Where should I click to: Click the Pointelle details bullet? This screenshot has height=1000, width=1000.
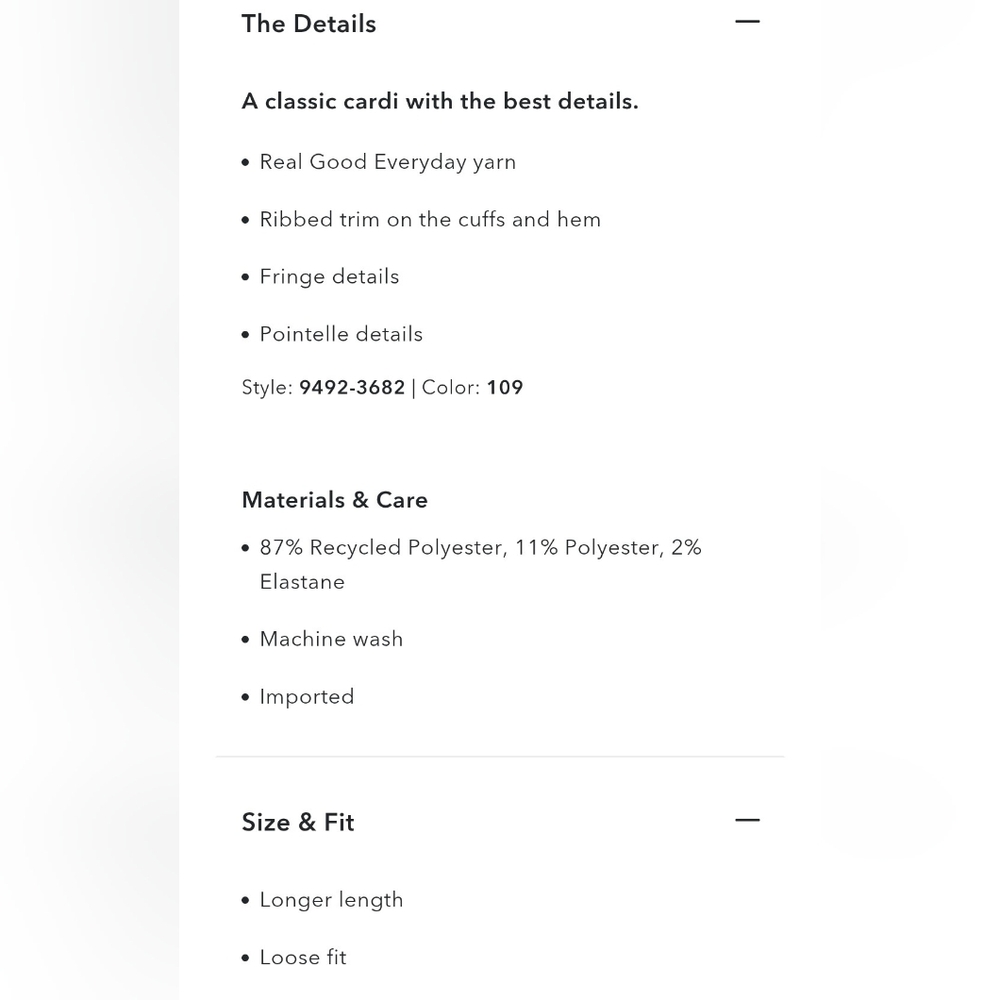(x=341, y=334)
